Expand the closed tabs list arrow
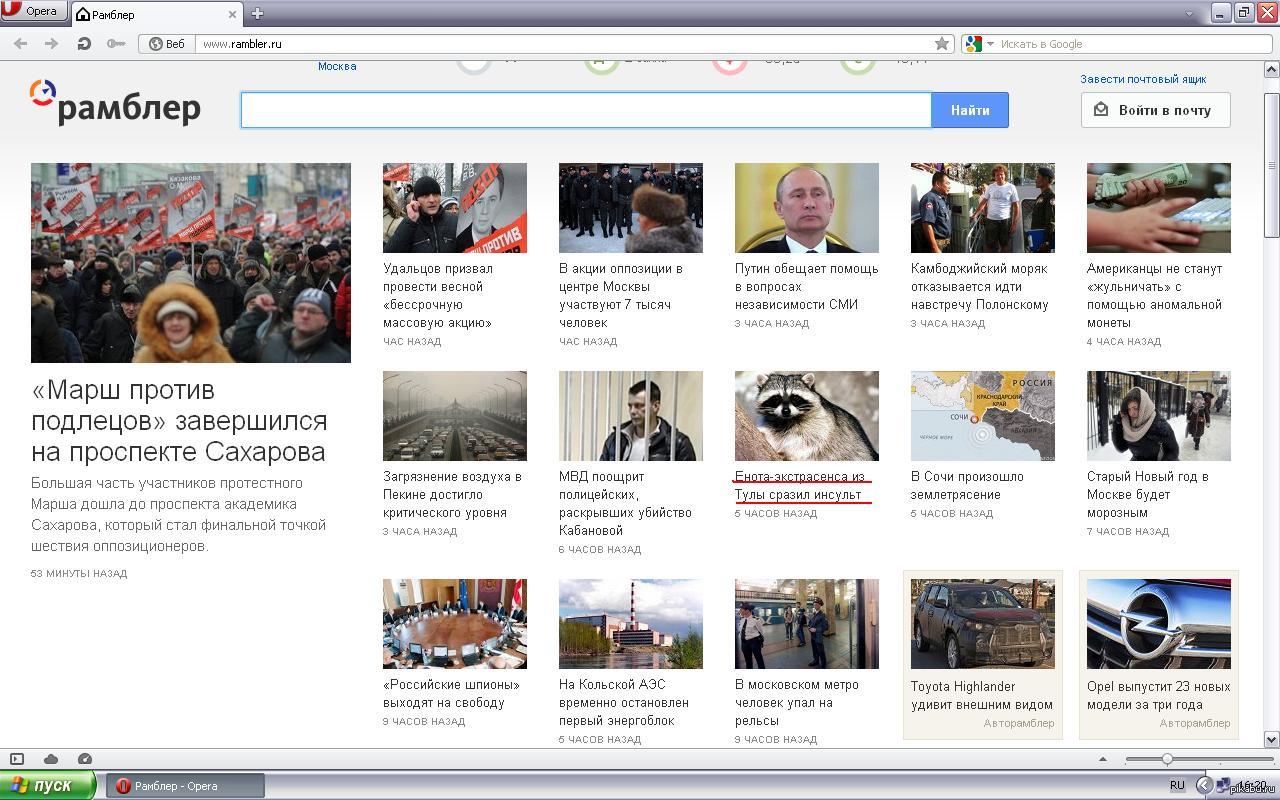1280x800 pixels. click(1189, 14)
